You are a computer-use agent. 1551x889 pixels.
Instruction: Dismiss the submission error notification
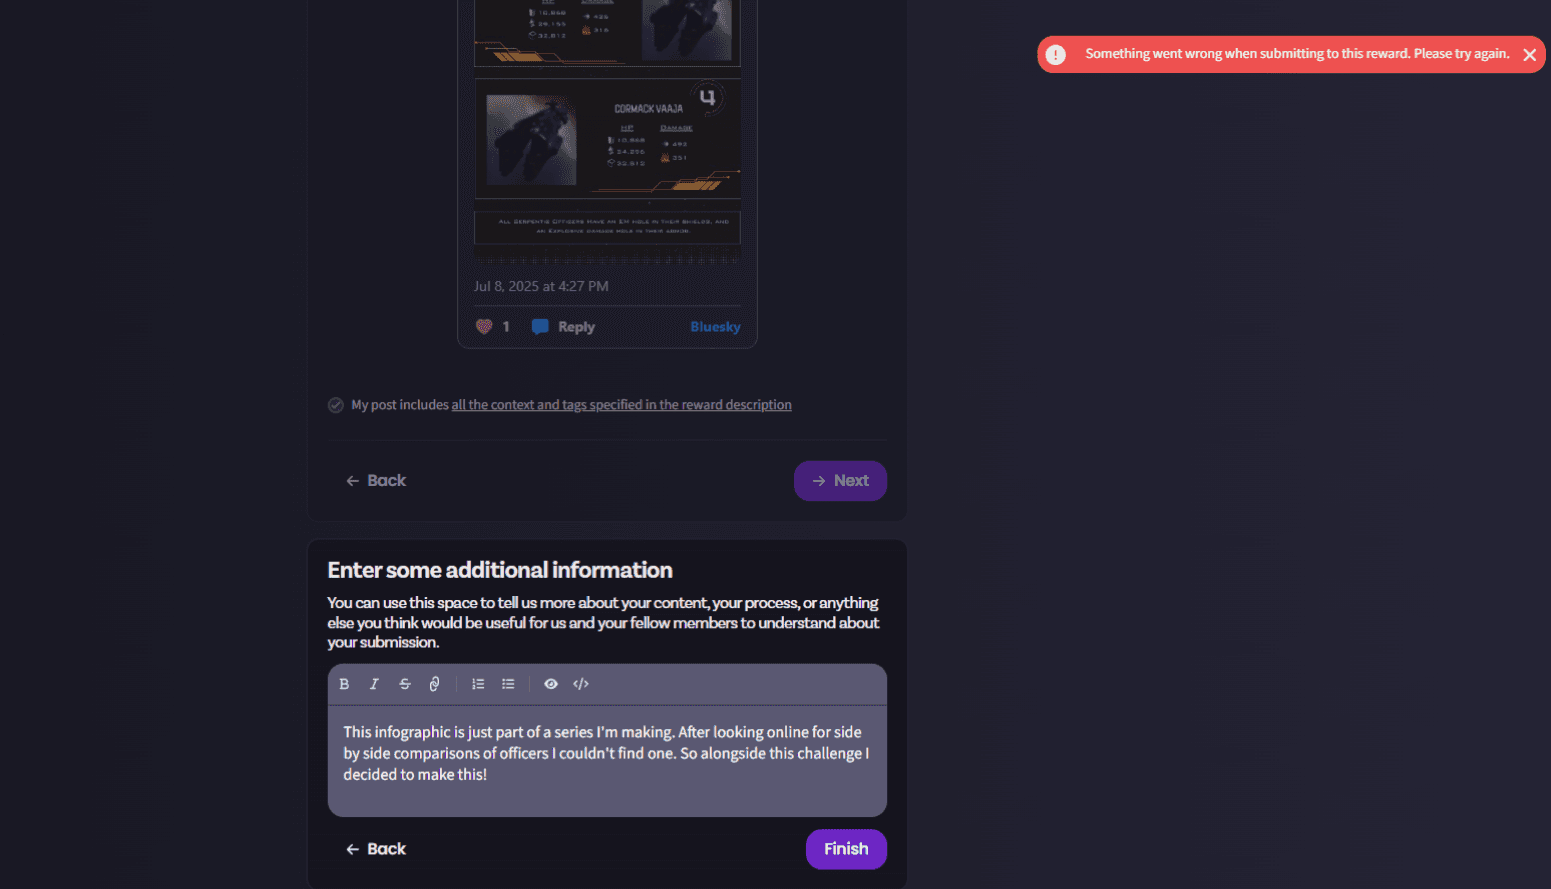click(x=1529, y=55)
